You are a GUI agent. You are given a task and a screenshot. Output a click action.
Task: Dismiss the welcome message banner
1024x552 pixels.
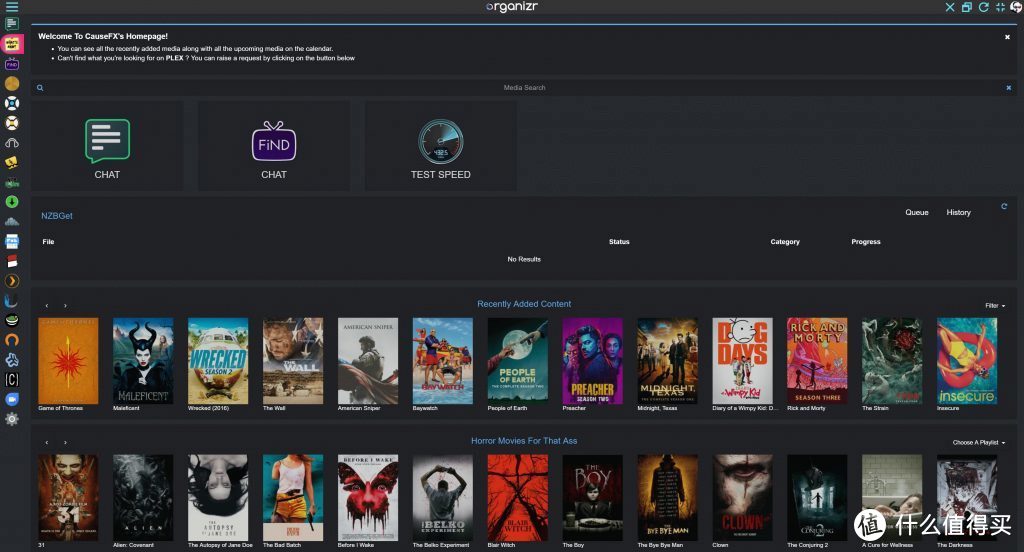click(1007, 37)
